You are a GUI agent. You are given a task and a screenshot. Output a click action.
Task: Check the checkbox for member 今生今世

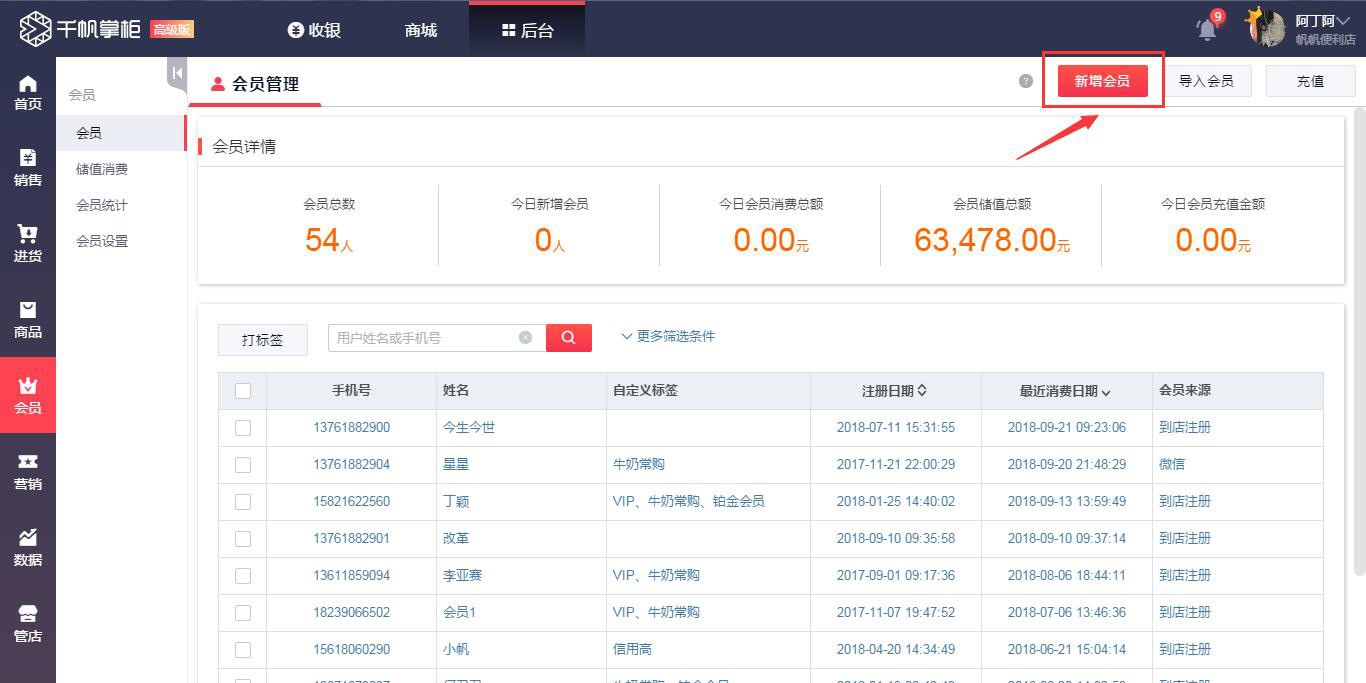tap(242, 427)
